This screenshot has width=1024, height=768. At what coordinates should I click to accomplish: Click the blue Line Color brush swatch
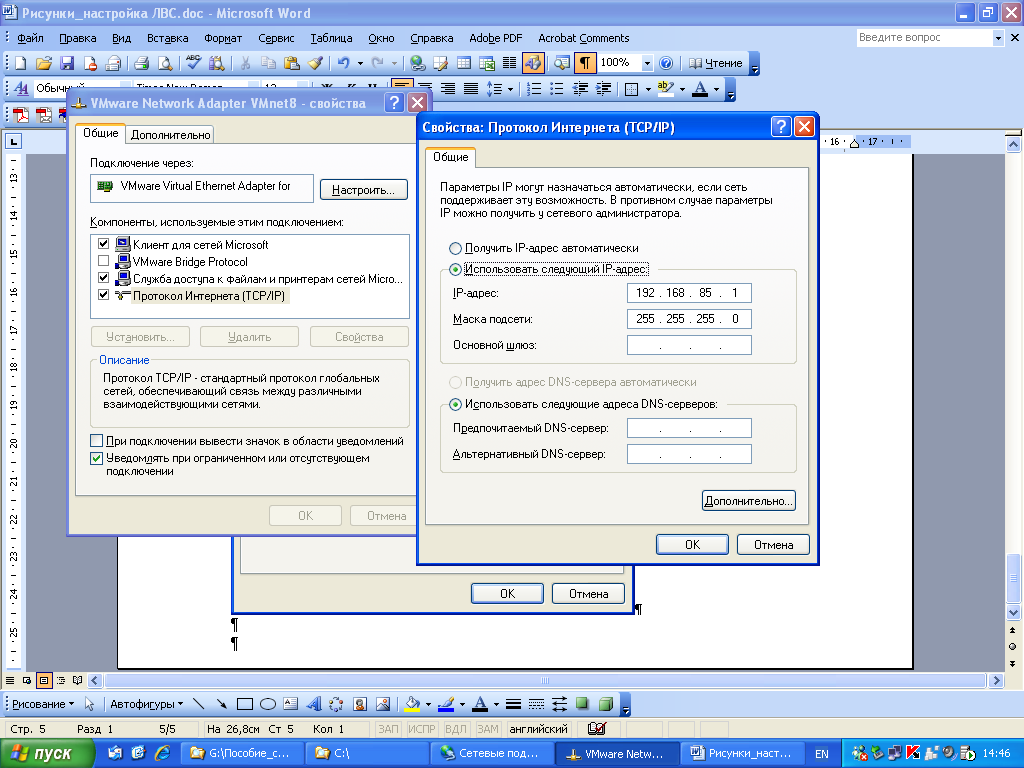coord(446,704)
